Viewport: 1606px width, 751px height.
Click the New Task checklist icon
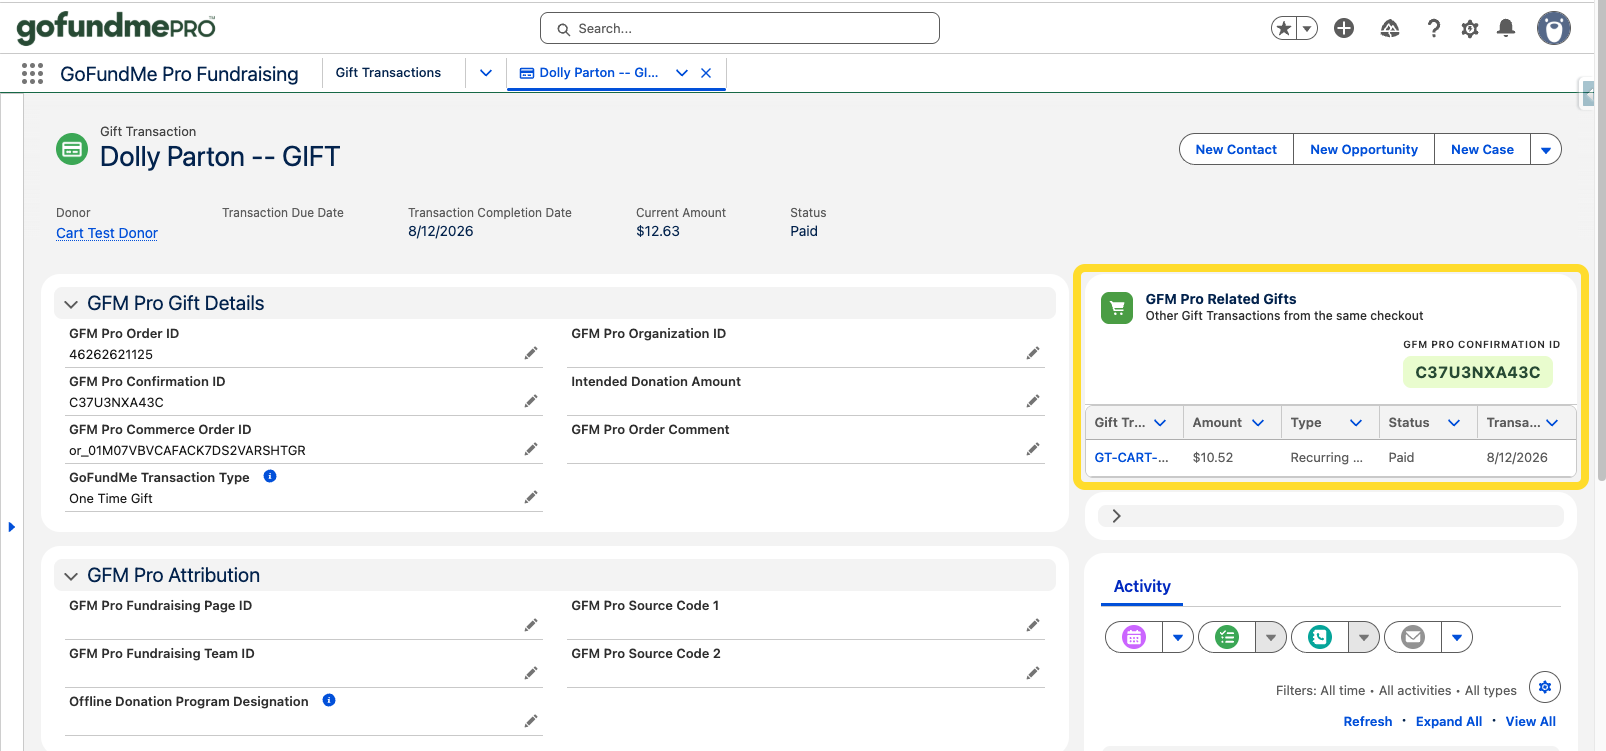coord(1227,637)
